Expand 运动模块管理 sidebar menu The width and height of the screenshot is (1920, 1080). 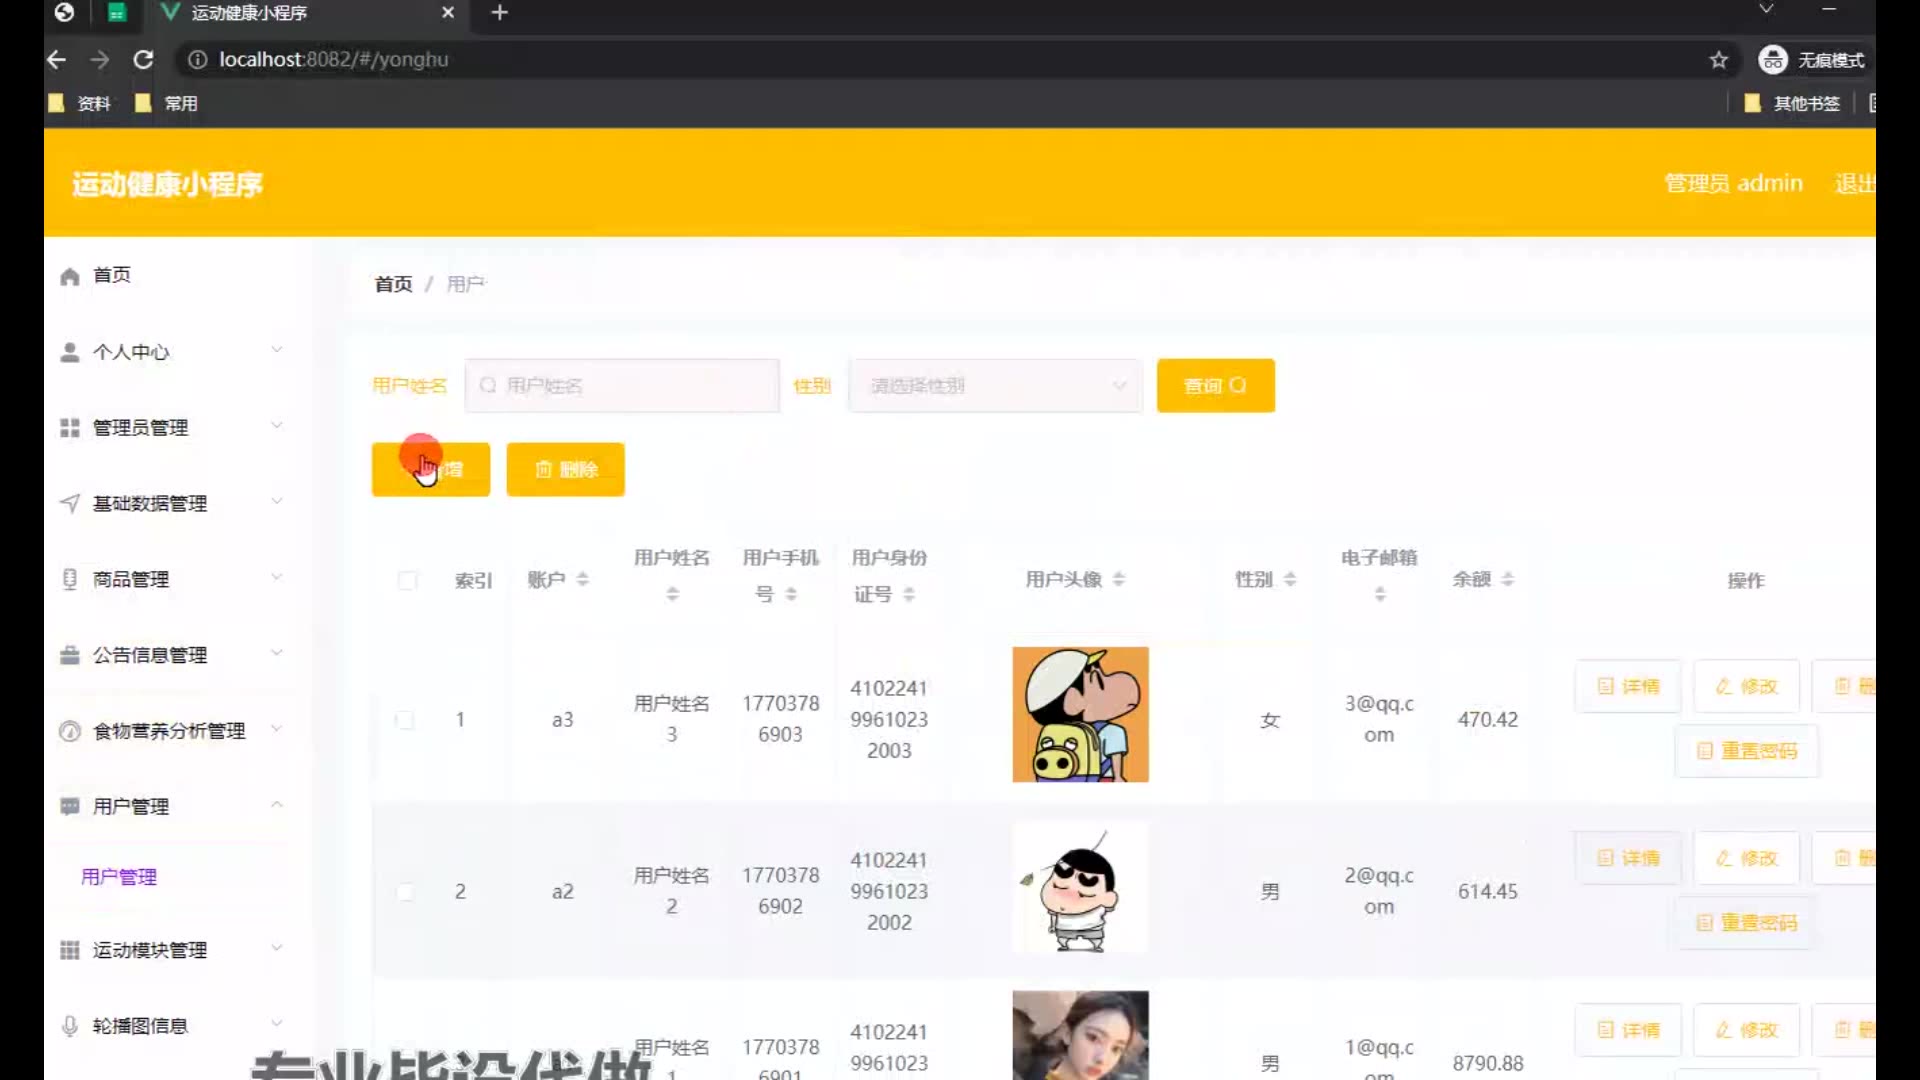[277, 947]
